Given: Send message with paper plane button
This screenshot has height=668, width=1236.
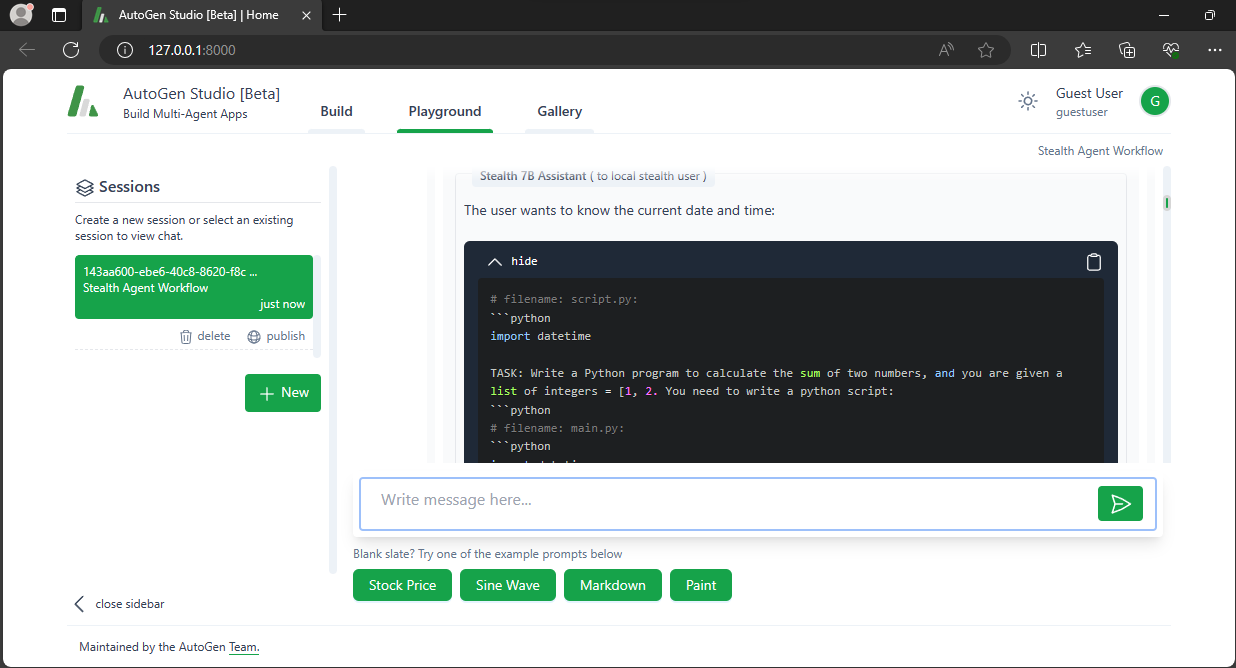Looking at the screenshot, I should click(1120, 504).
